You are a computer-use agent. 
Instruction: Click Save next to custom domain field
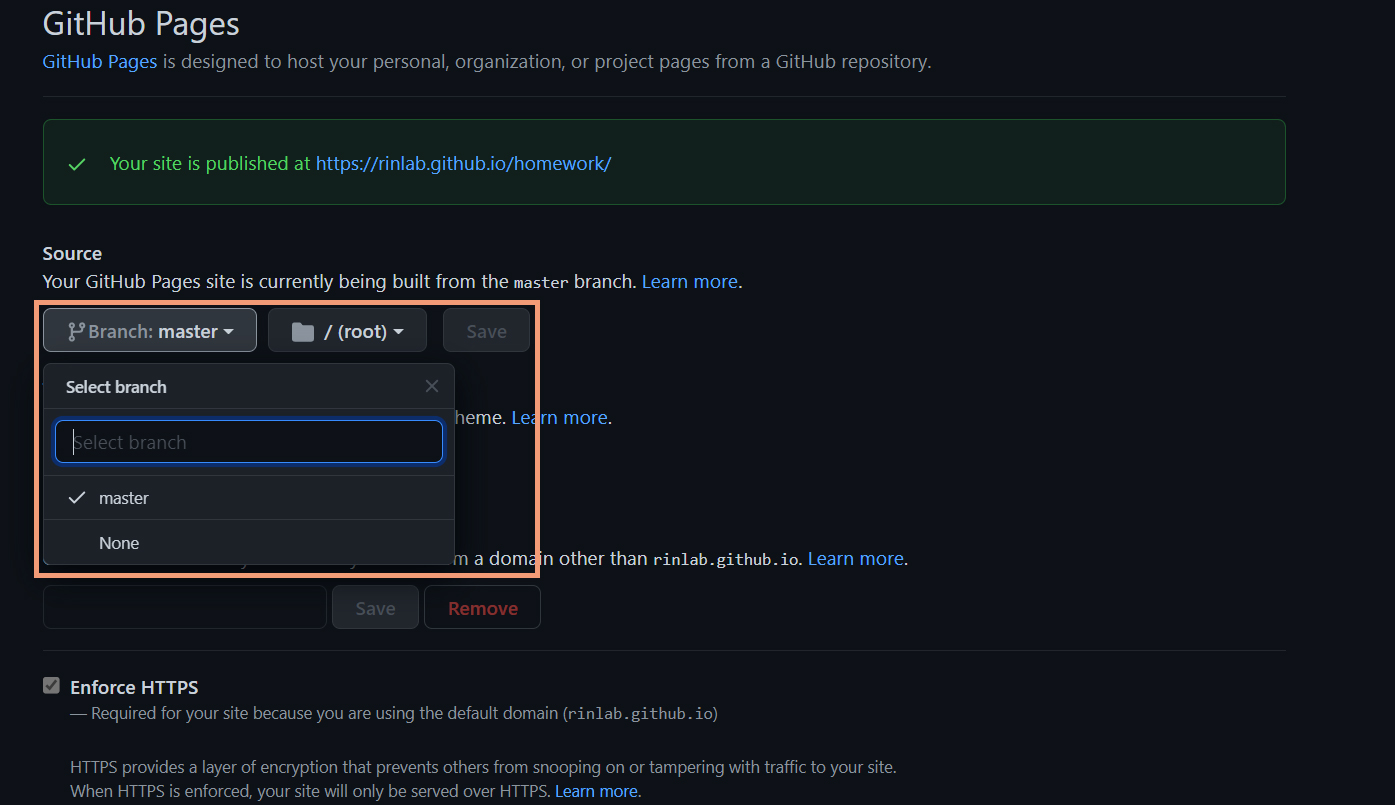[375, 608]
